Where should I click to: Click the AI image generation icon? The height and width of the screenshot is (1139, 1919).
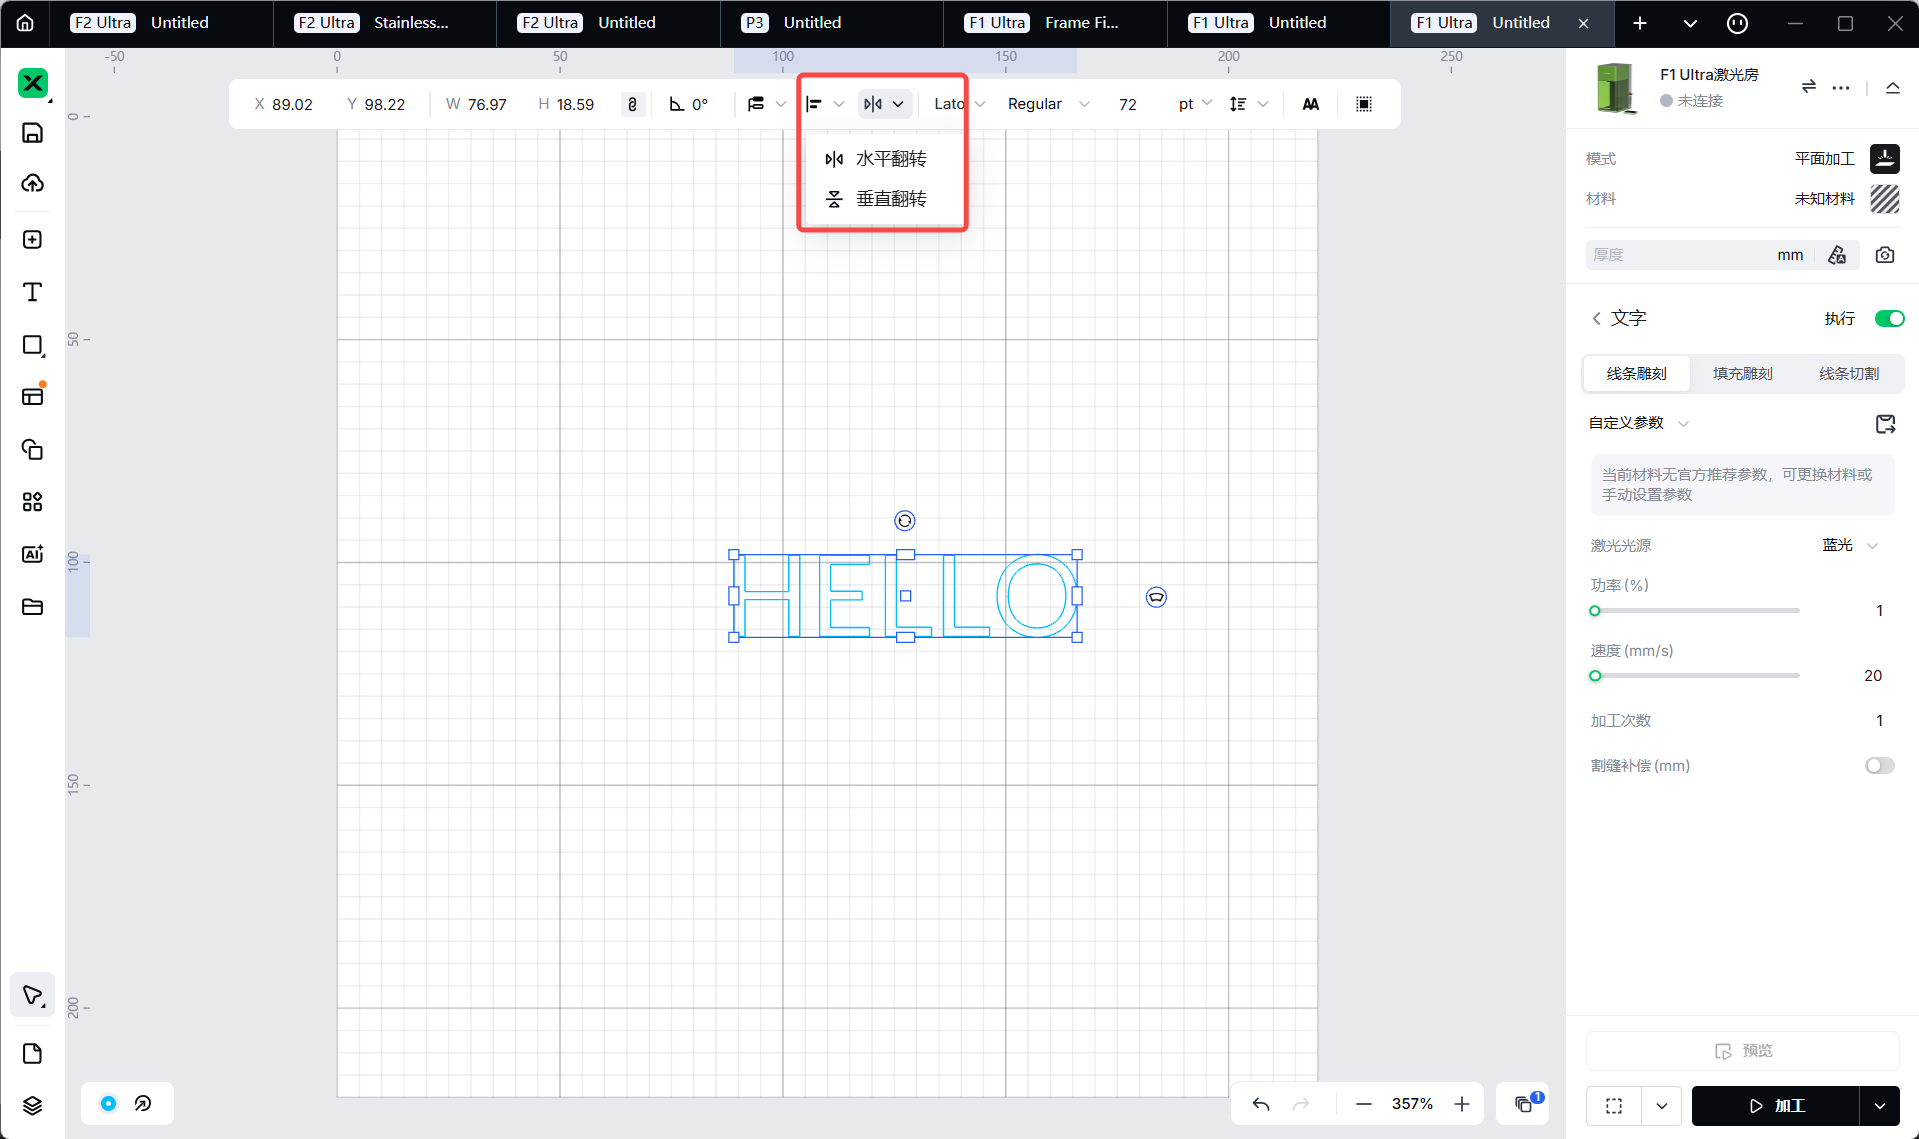[x=32, y=554]
